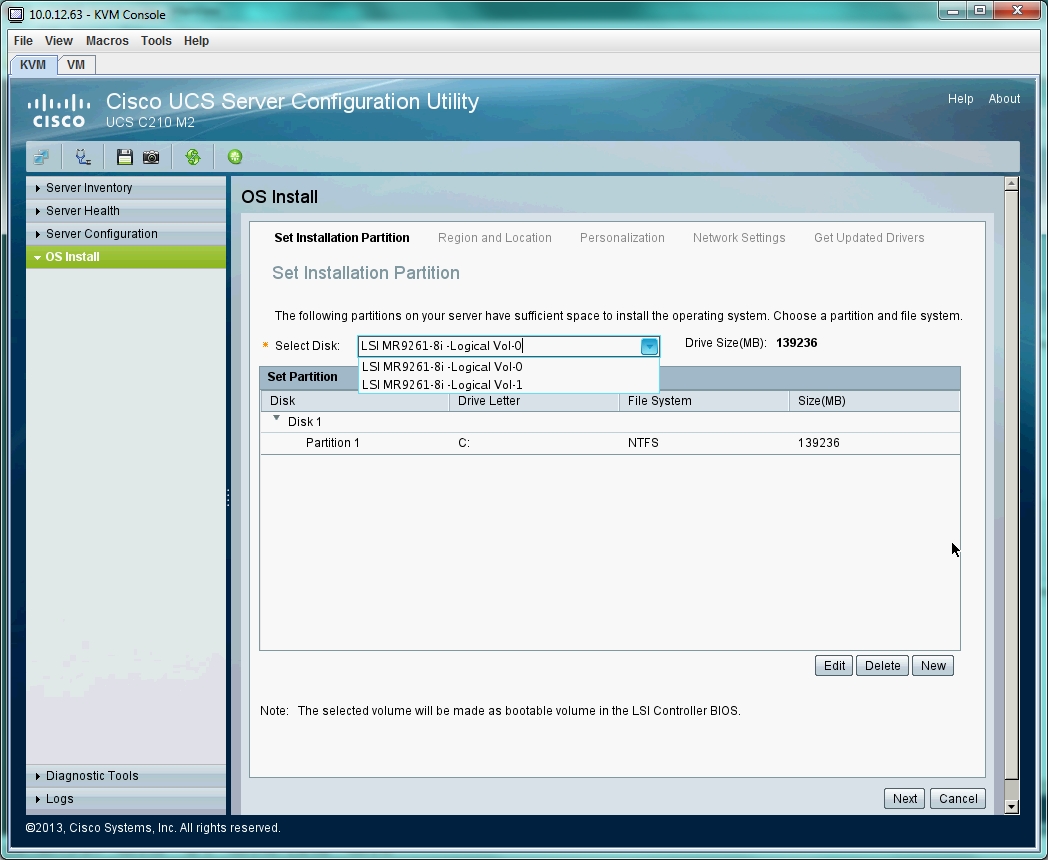Go to Network Settings step
The height and width of the screenshot is (860, 1048).
click(739, 238)
